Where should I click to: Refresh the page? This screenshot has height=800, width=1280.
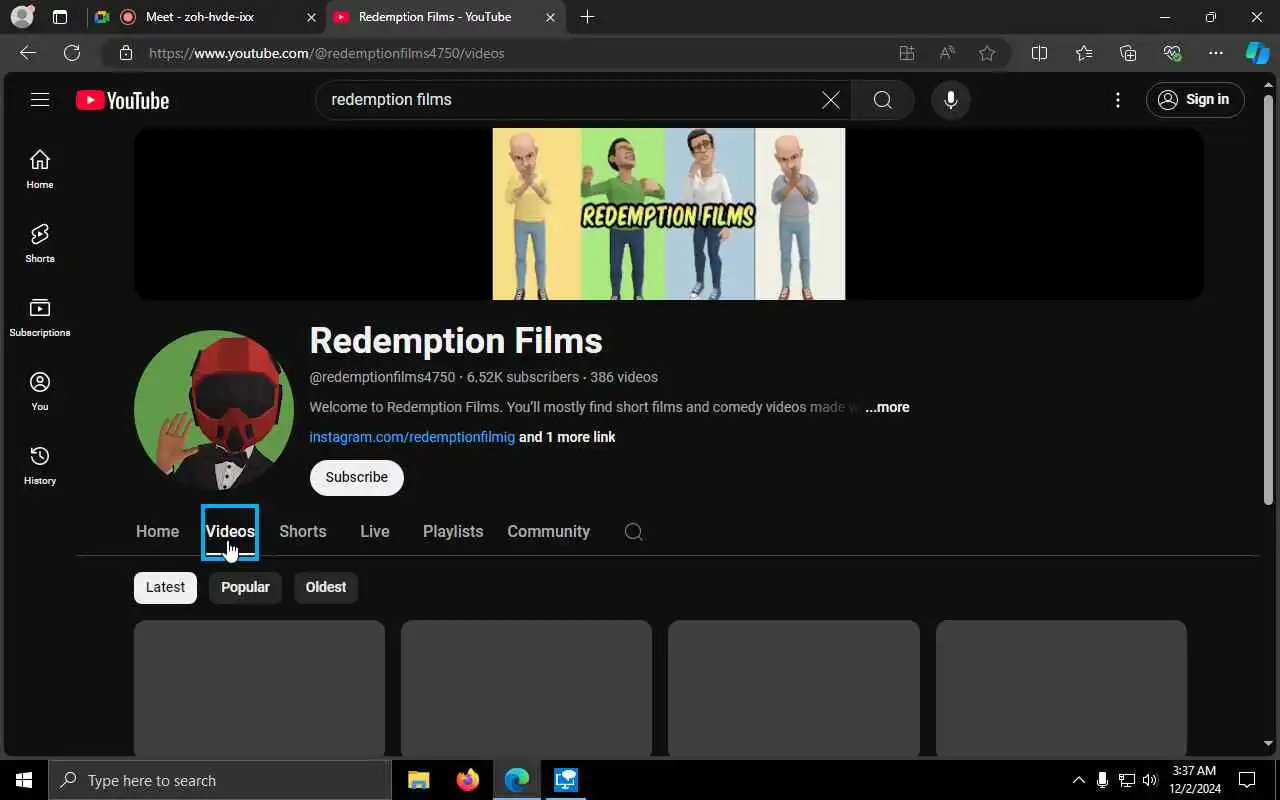[72, 53]
